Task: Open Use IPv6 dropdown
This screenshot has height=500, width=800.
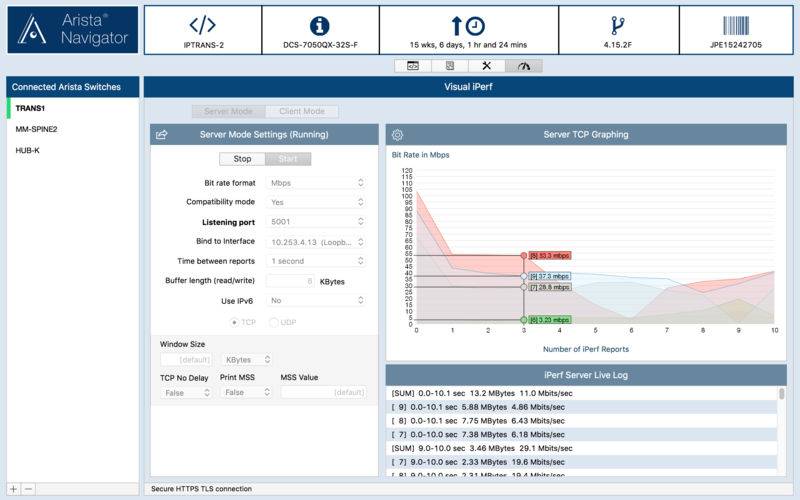Action: click(x=316, y=301)
